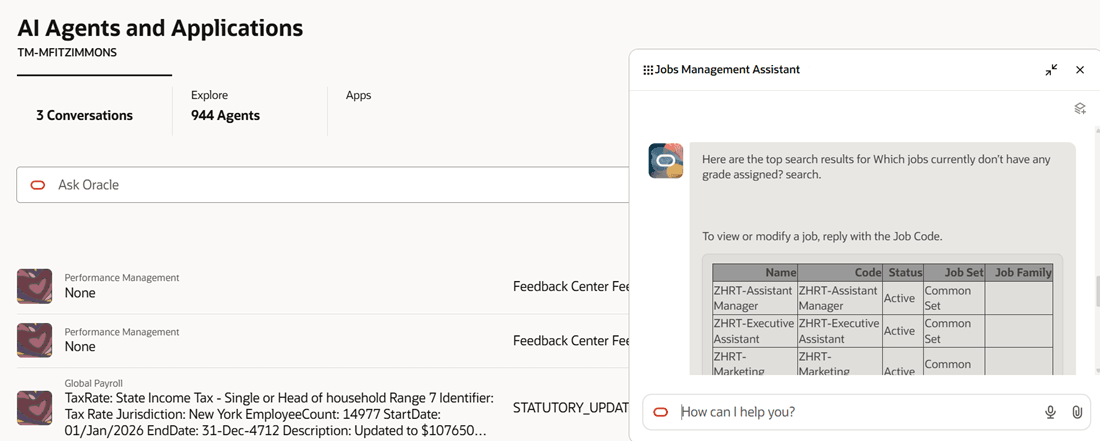Screen dimensions: 1100x442
Task: Click the first Performance Management row icon
Action: [34, 286]
